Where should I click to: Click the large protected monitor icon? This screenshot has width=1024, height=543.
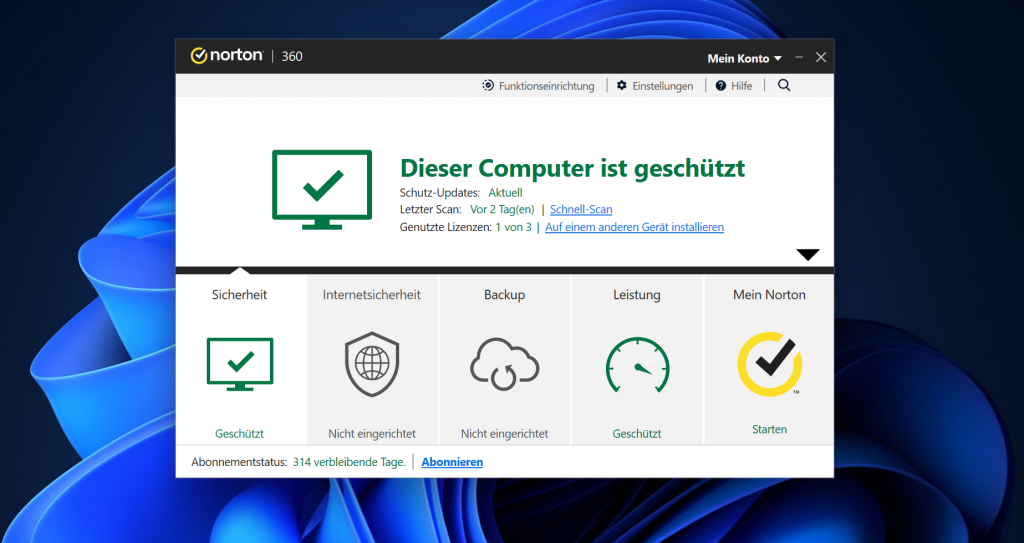click(x=322, y=189)
